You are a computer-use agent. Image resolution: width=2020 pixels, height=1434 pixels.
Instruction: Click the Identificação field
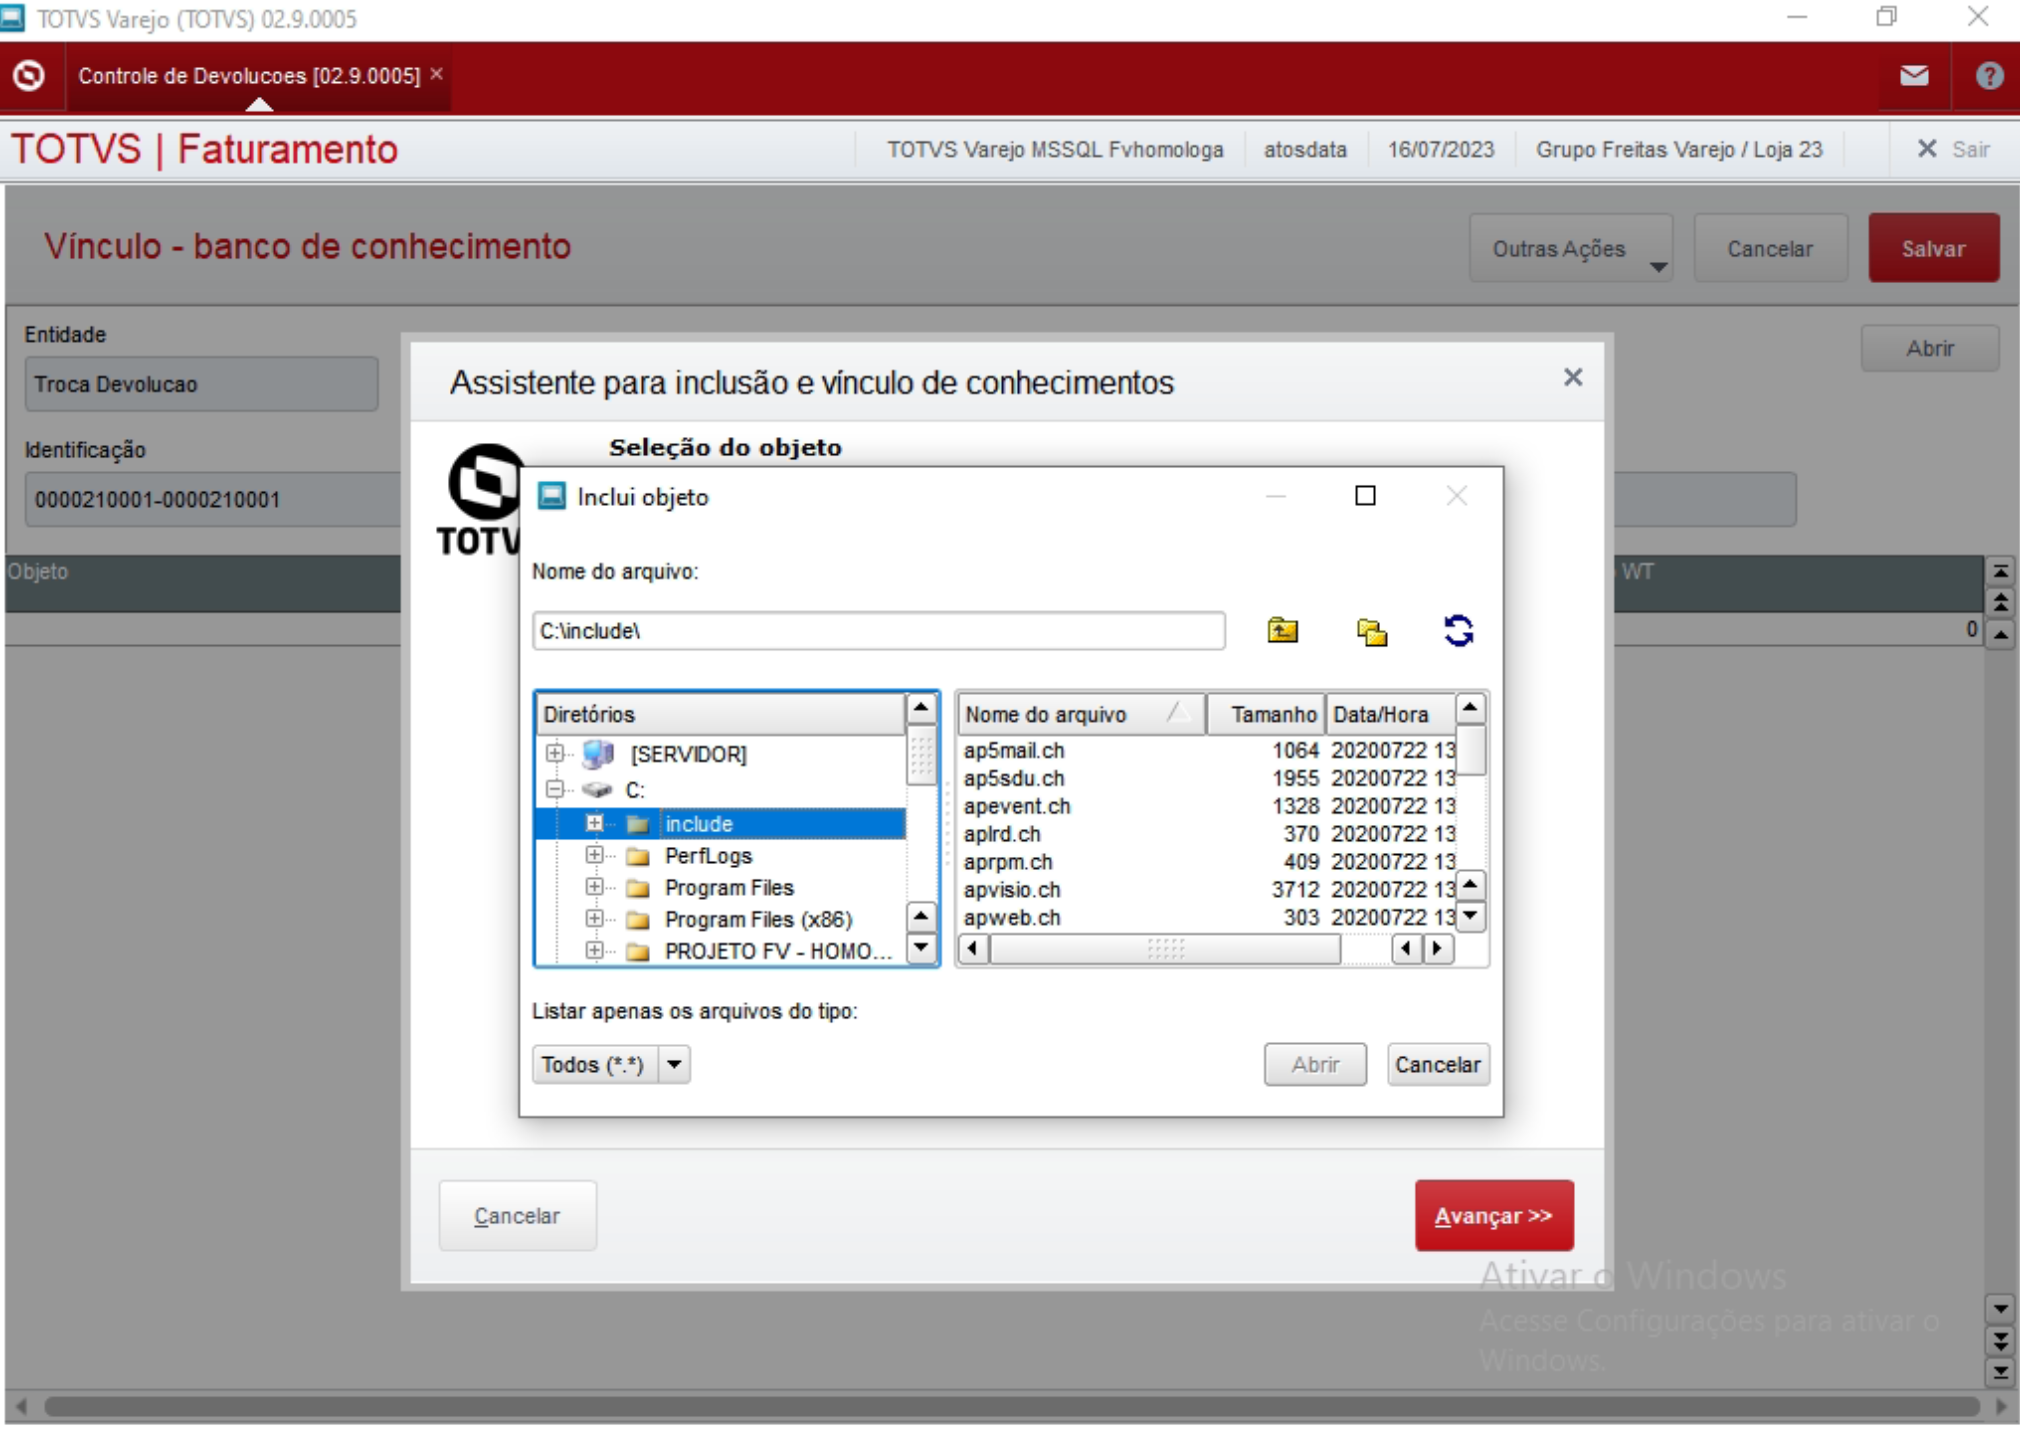(x=213, y=499)
